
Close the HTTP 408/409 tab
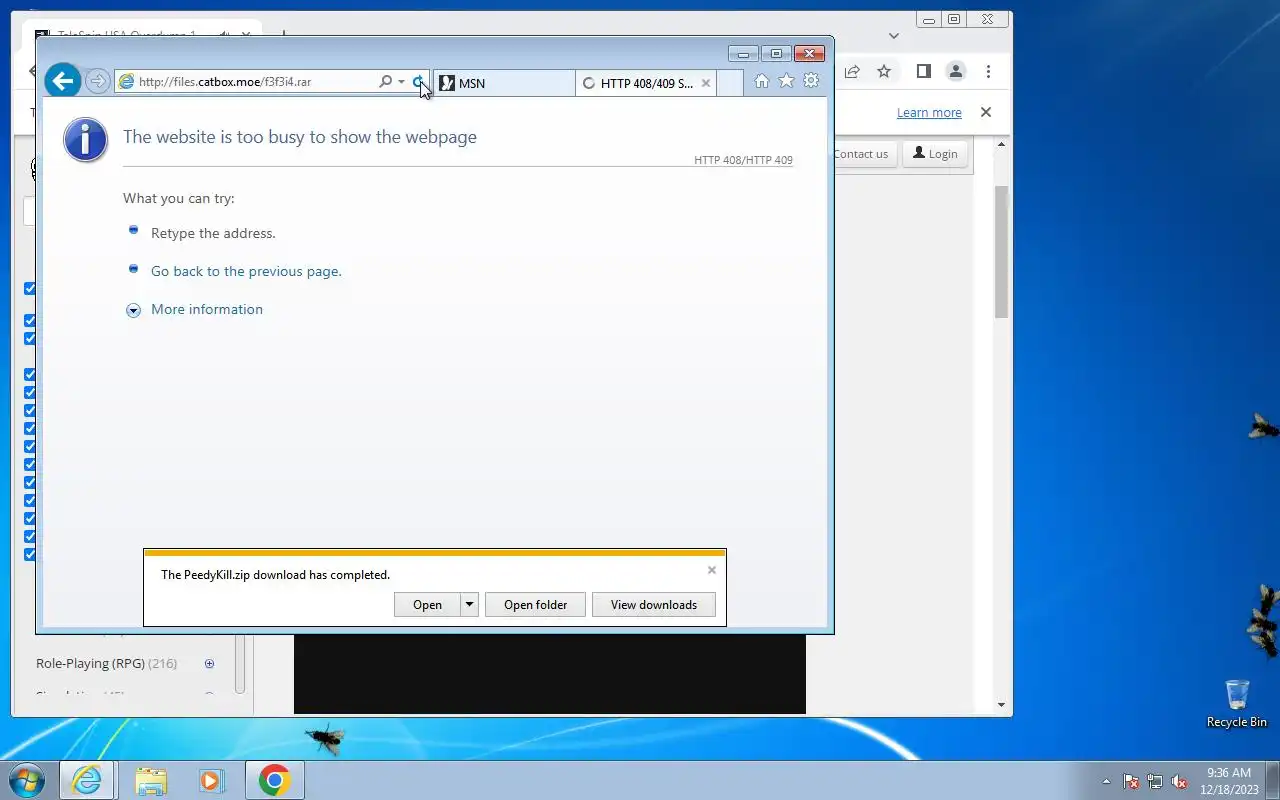coord(706,83)
